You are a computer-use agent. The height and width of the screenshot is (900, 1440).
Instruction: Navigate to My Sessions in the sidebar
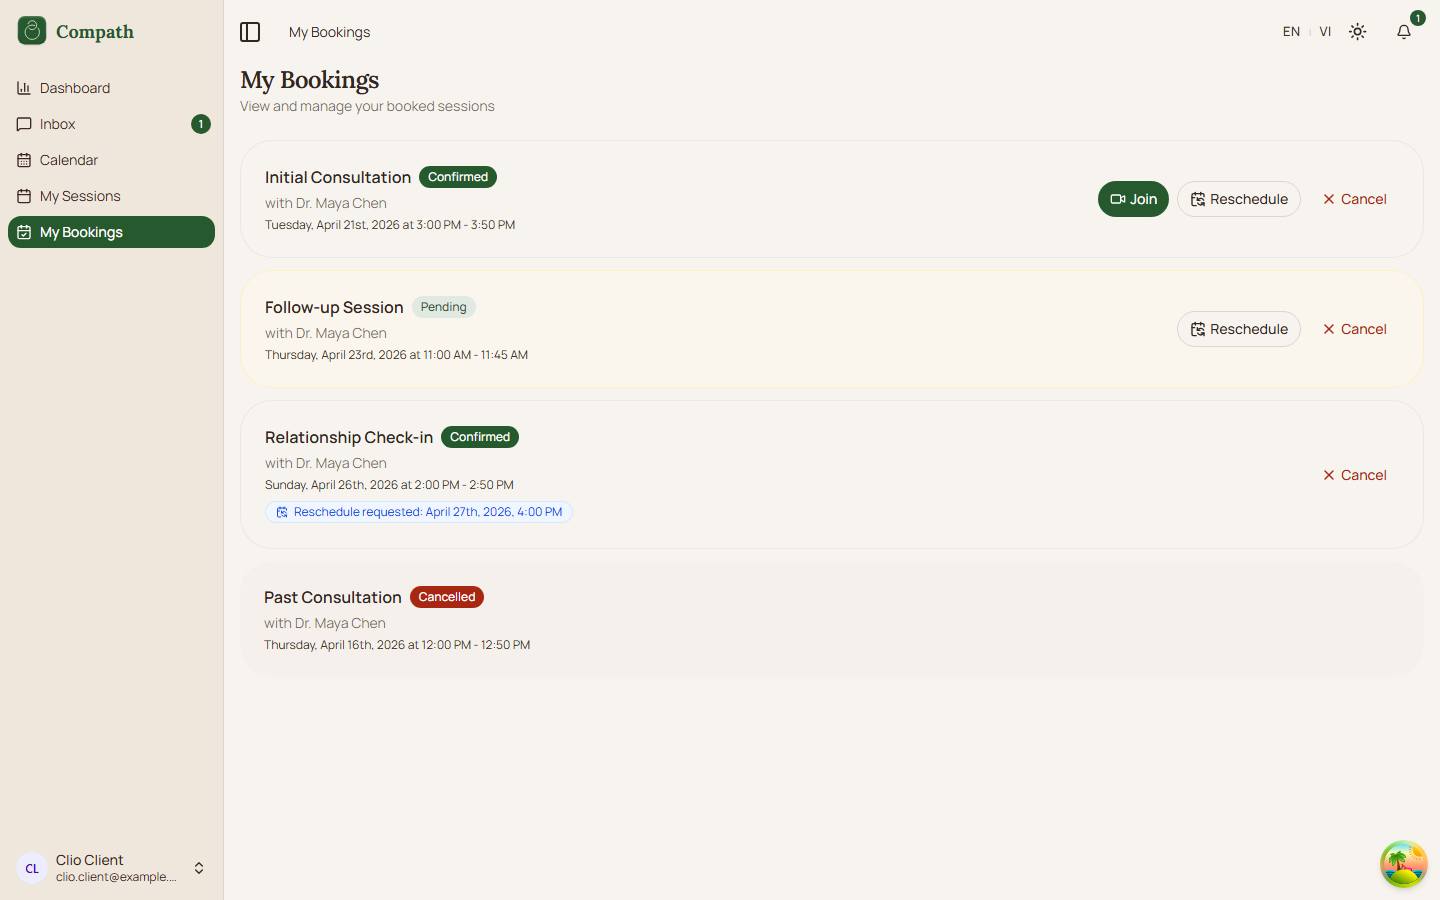click(80, 196)
